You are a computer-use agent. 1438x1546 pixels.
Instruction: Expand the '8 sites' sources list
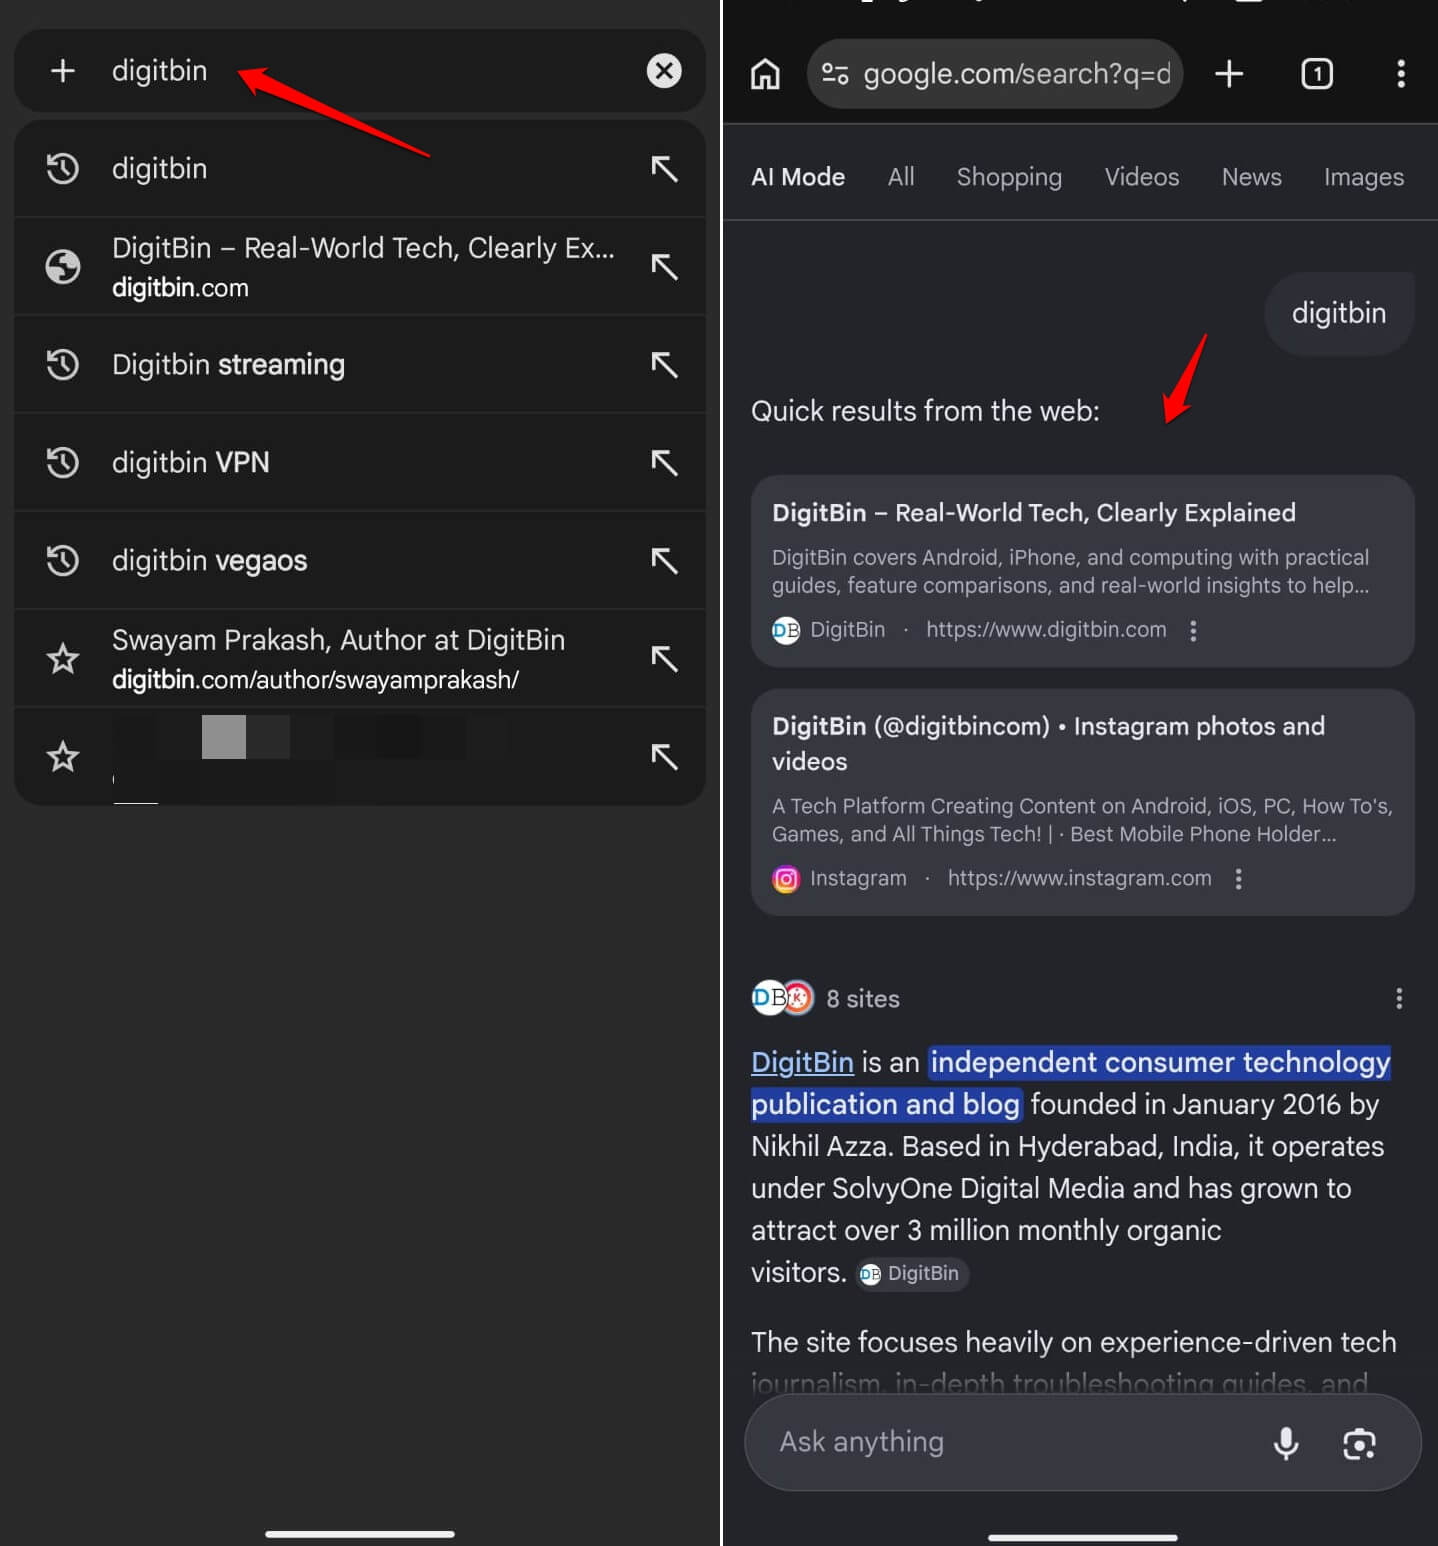pos(826,998)
